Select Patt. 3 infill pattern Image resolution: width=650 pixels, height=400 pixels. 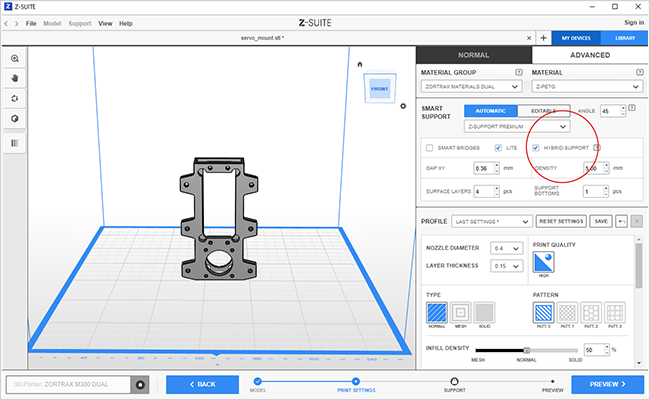(615, 313)
